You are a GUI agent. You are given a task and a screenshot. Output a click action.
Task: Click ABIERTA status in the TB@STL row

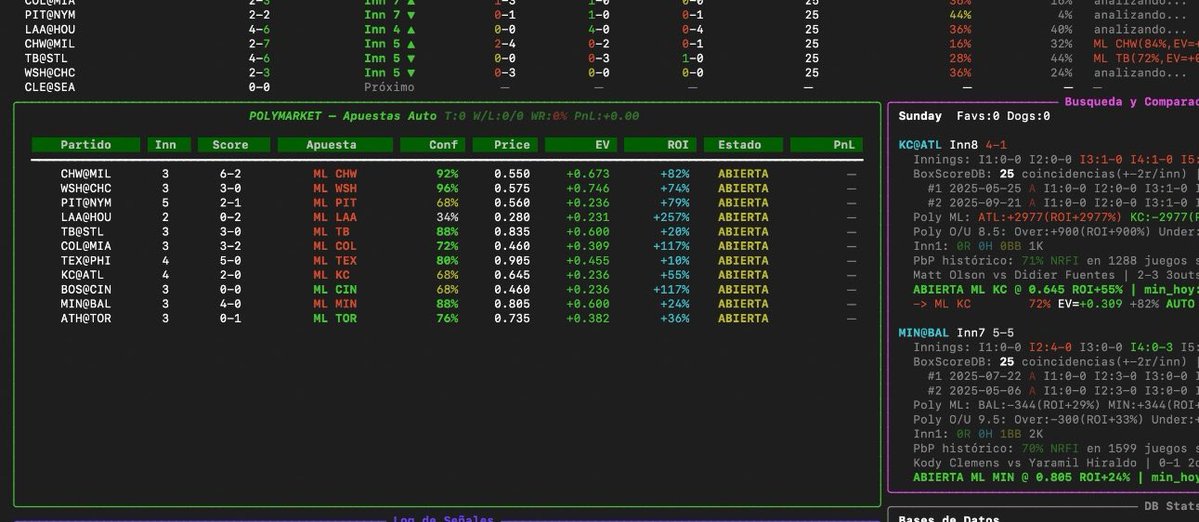743,232
